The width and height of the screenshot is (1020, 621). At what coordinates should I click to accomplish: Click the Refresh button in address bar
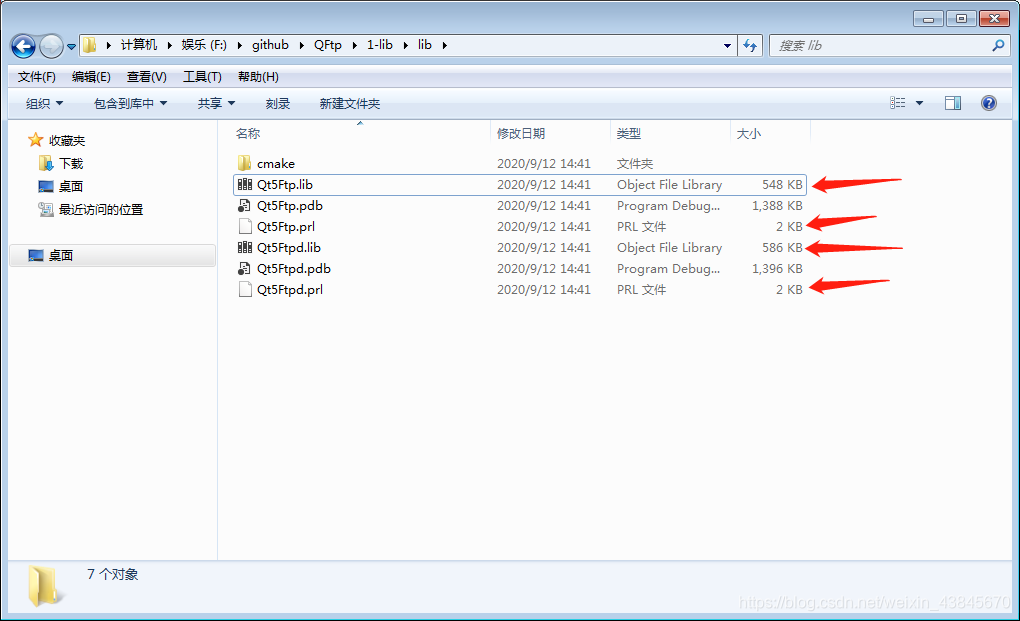[750, 46]
